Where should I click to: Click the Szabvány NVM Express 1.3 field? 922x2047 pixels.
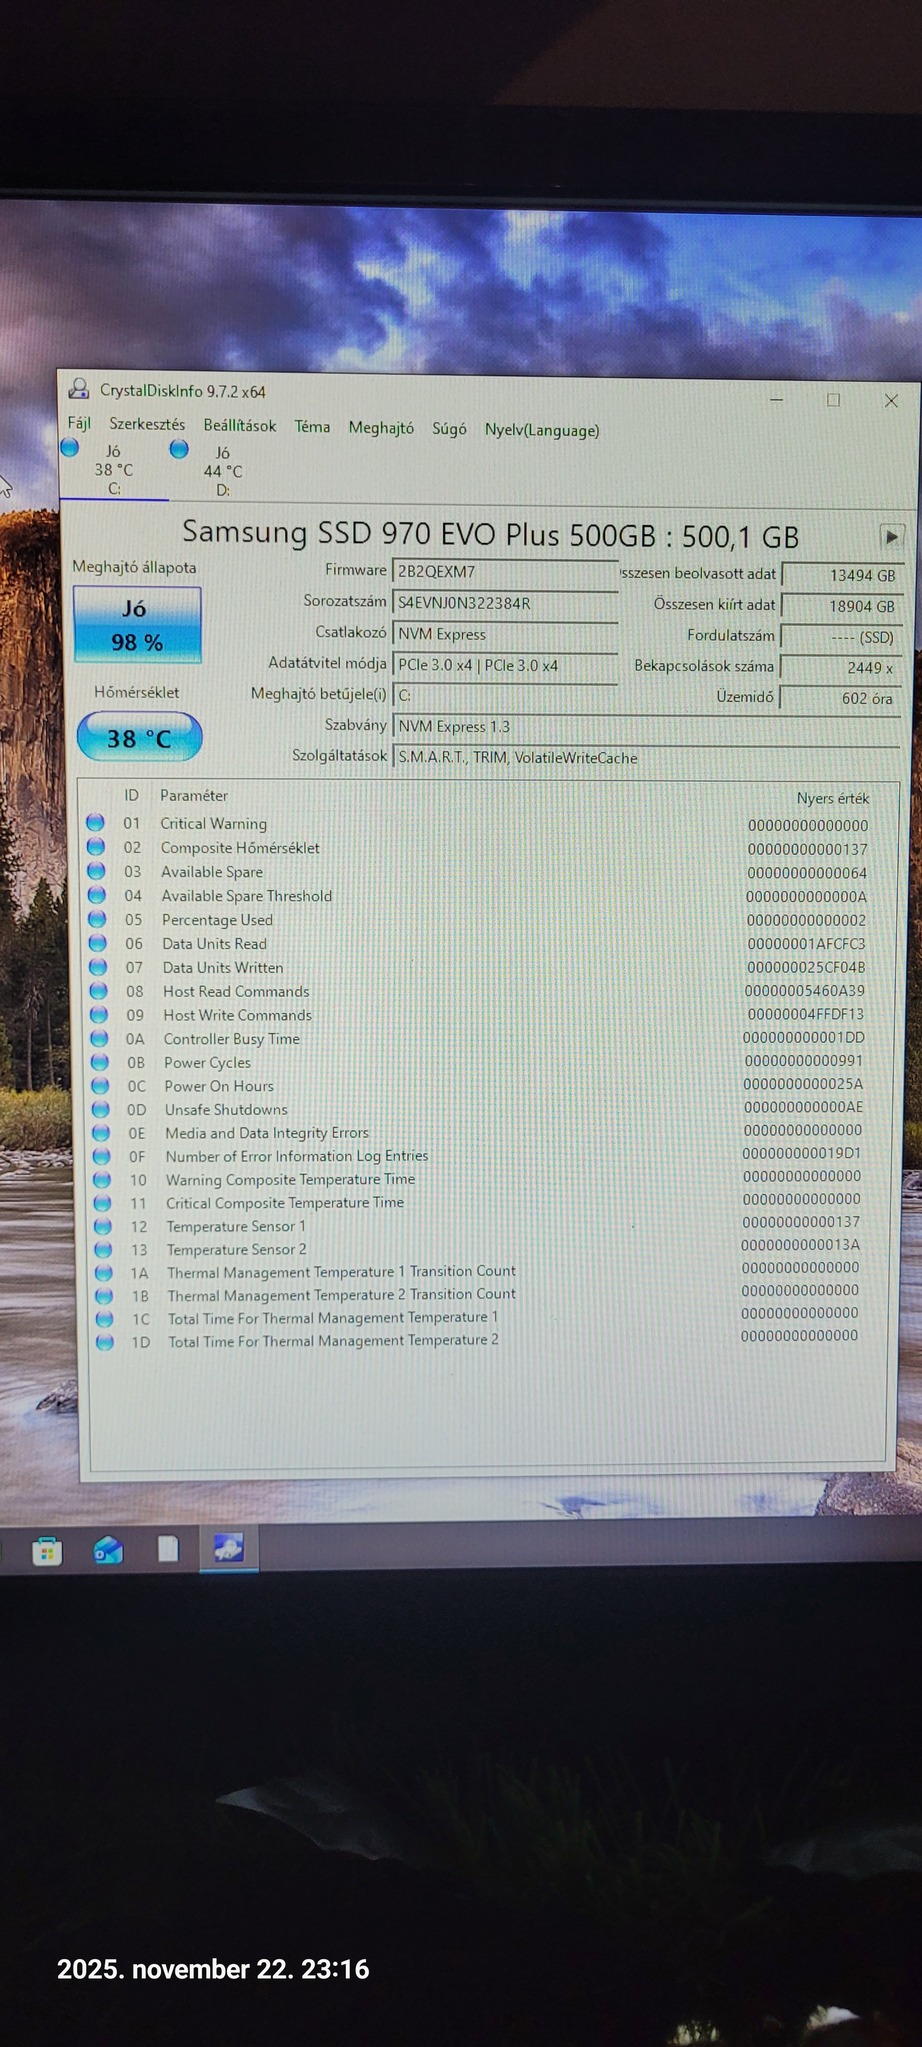pyautogui.click(x=646, y=727)
